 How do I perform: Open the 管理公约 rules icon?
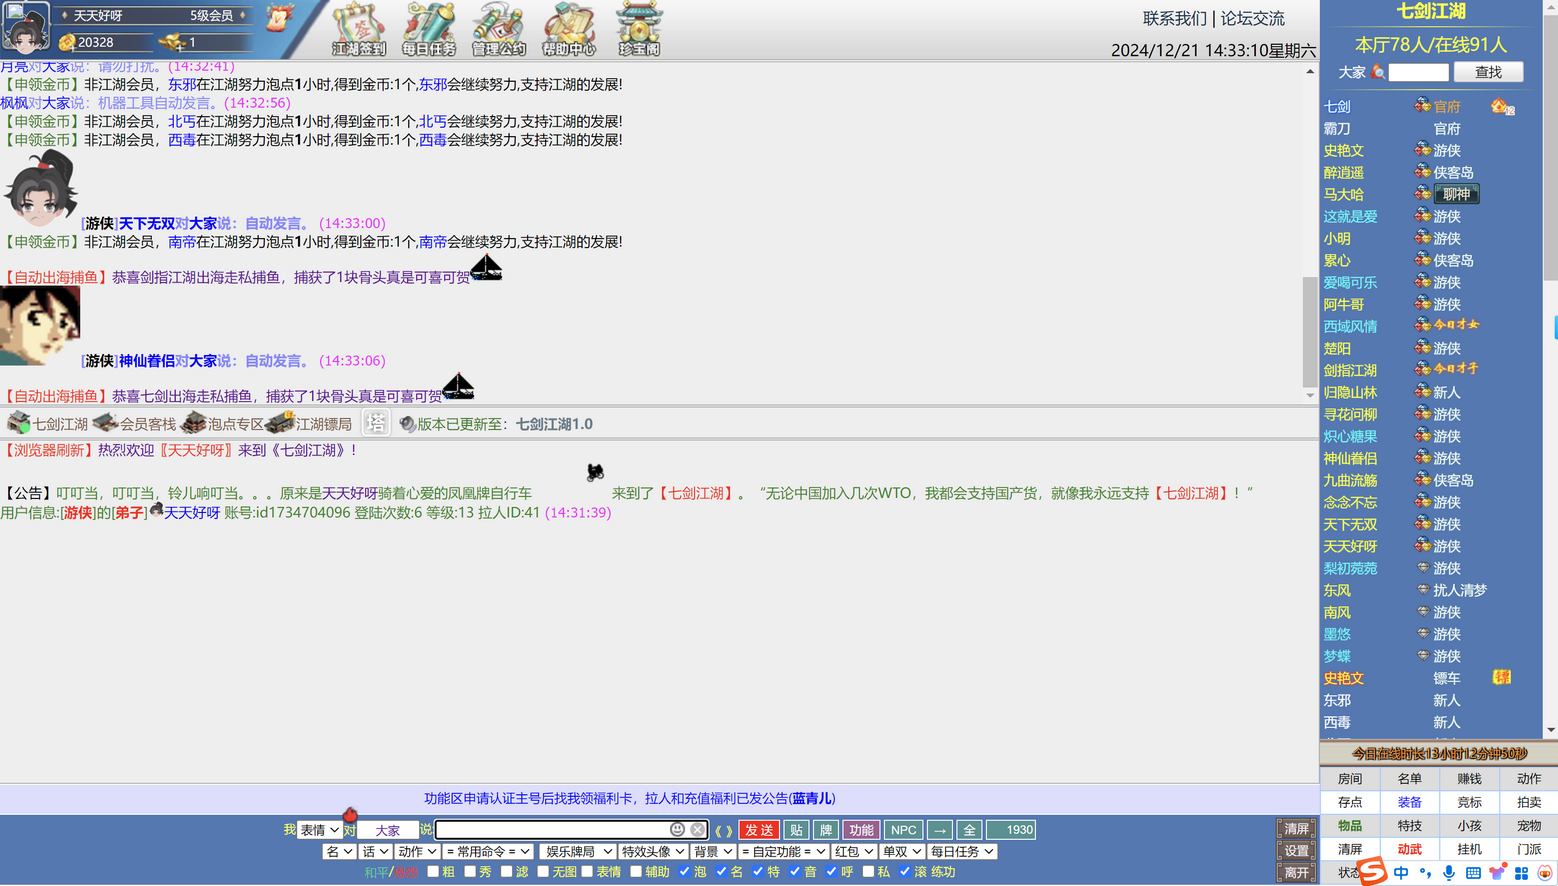498,29
